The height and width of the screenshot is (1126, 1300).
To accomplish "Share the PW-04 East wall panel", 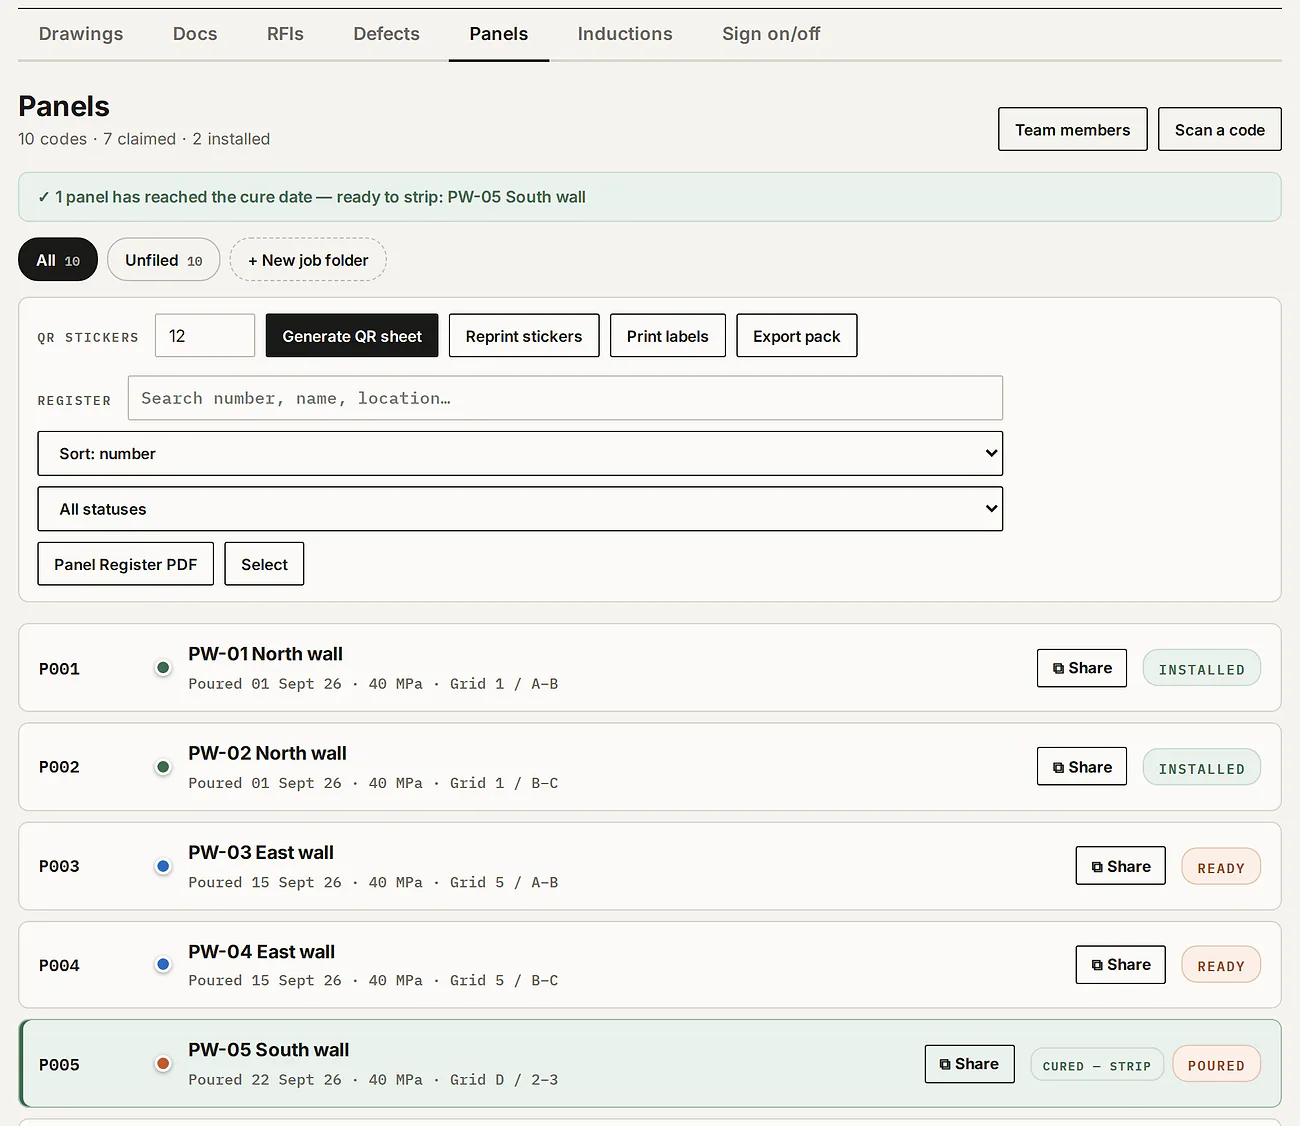I will [1120, 965].
